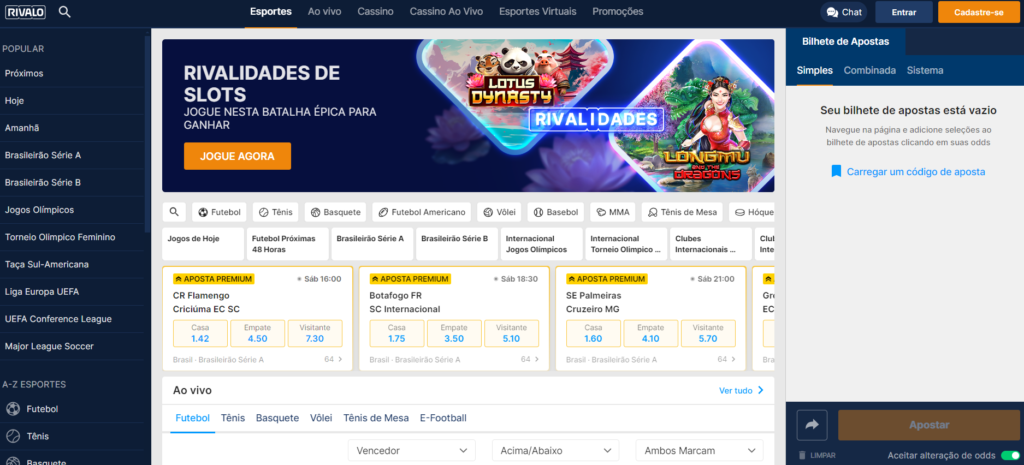Select the Vôlei live tab
This screenshot has height=465, width=1024.
(x=321, y=418)
